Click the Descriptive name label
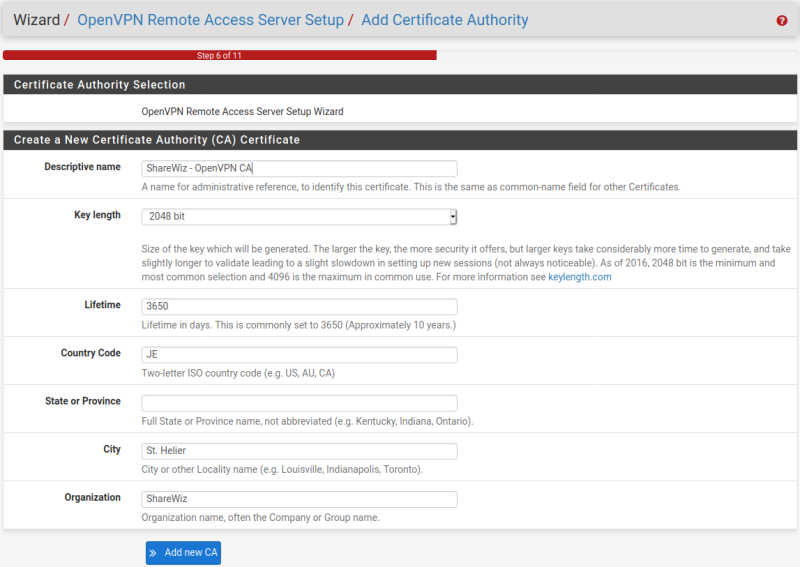The width and height of the screenshot is (800, 567). [83, 167]
